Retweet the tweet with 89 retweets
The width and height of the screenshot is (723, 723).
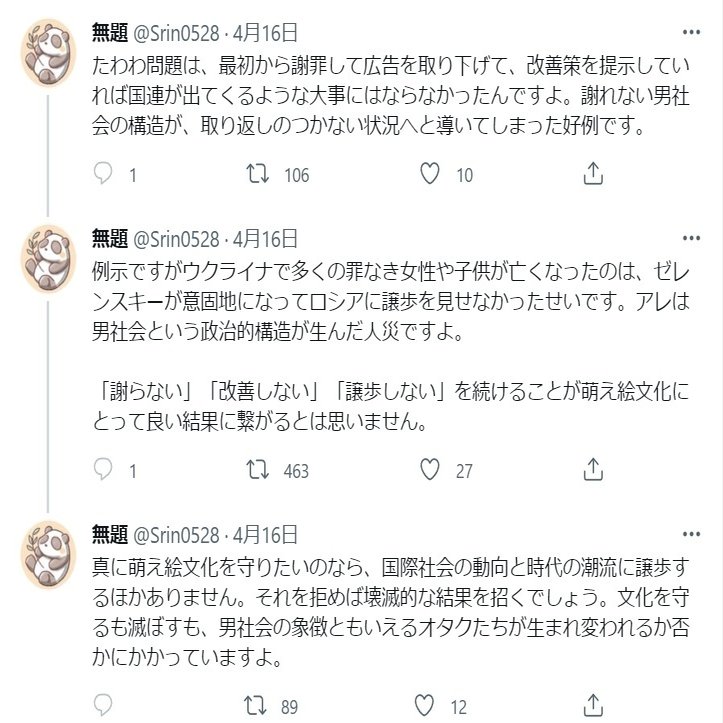(258, 705)
